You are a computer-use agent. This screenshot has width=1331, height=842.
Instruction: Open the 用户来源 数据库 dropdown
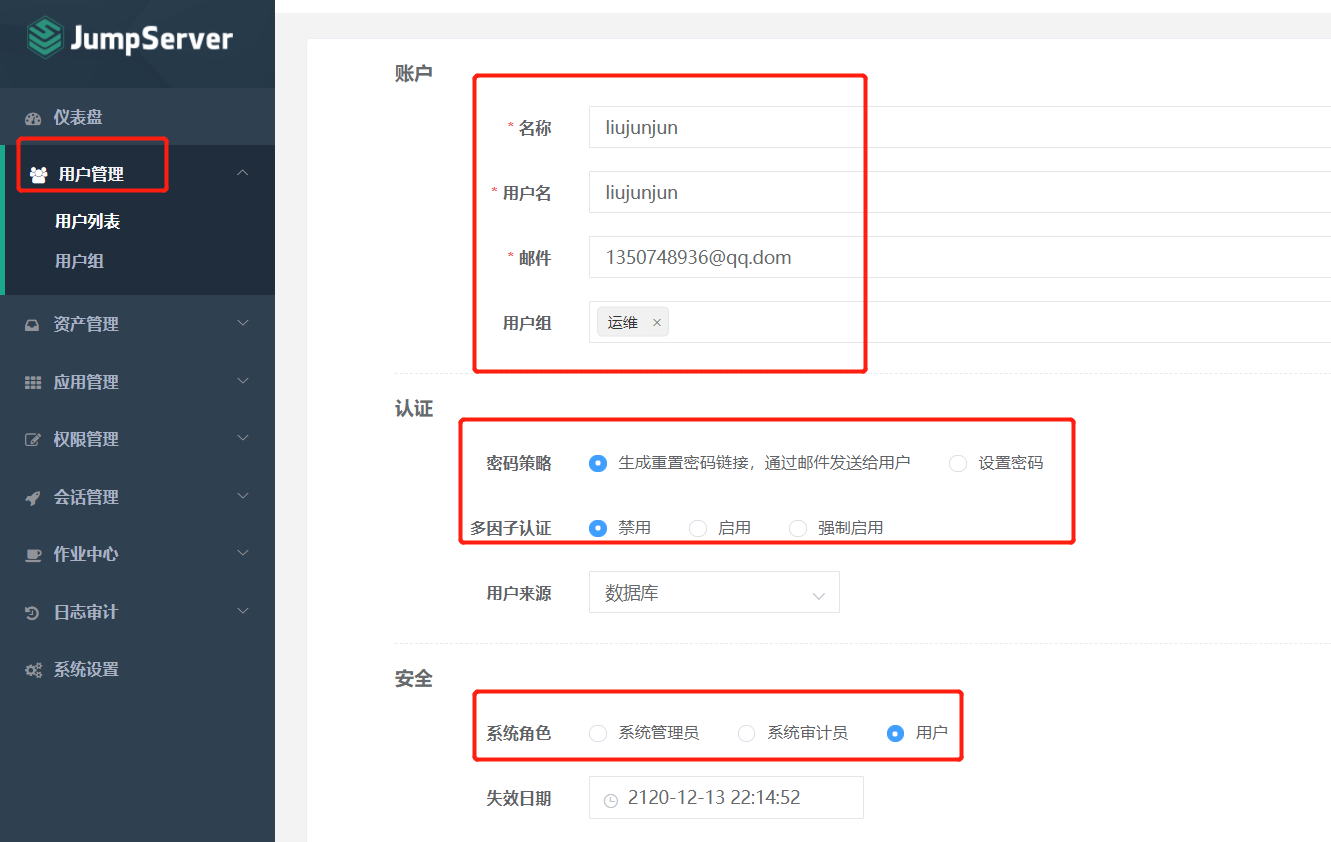(x=714, y=592)
